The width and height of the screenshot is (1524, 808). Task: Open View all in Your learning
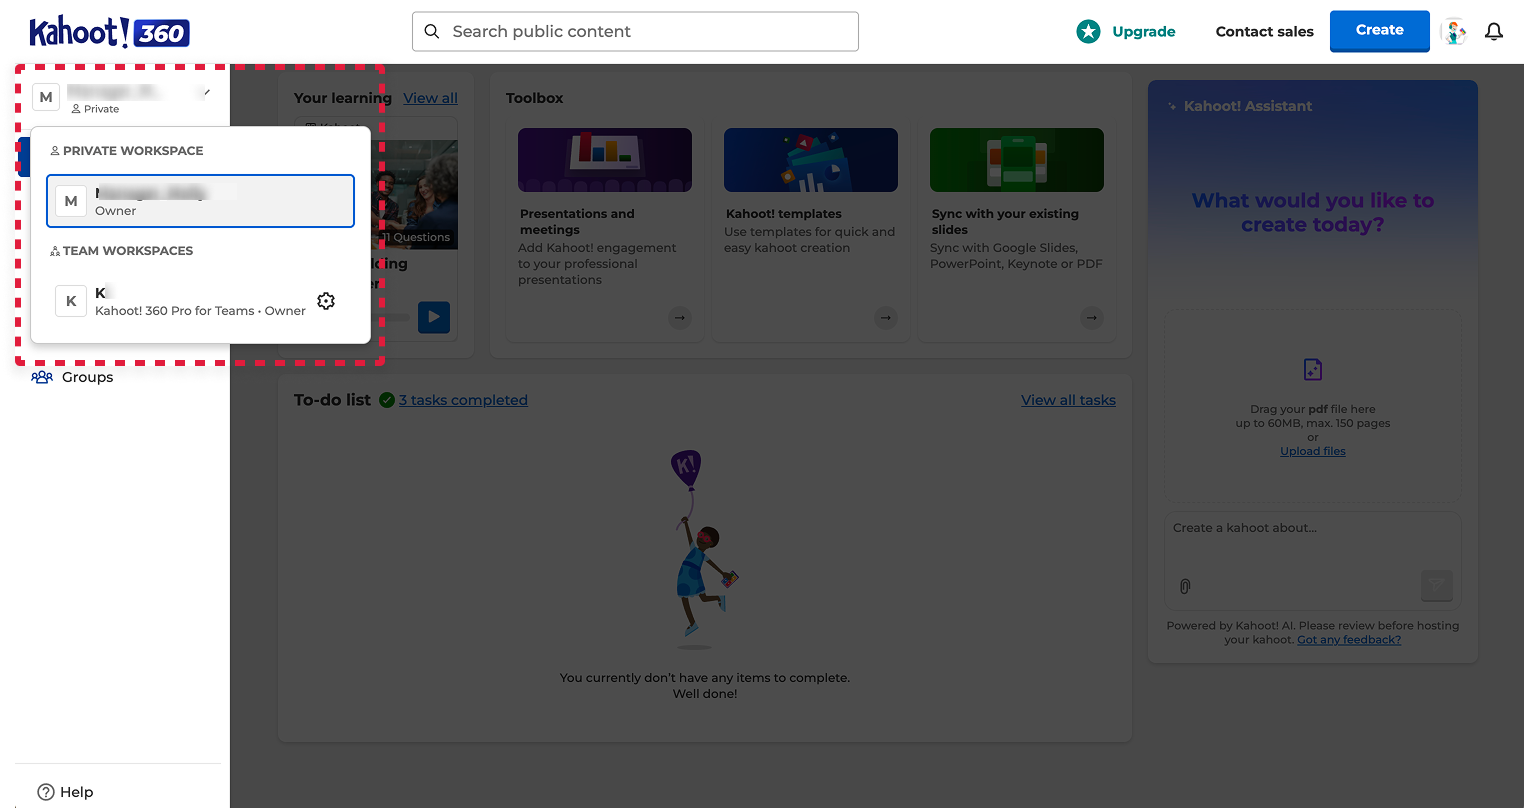[430, 98]
